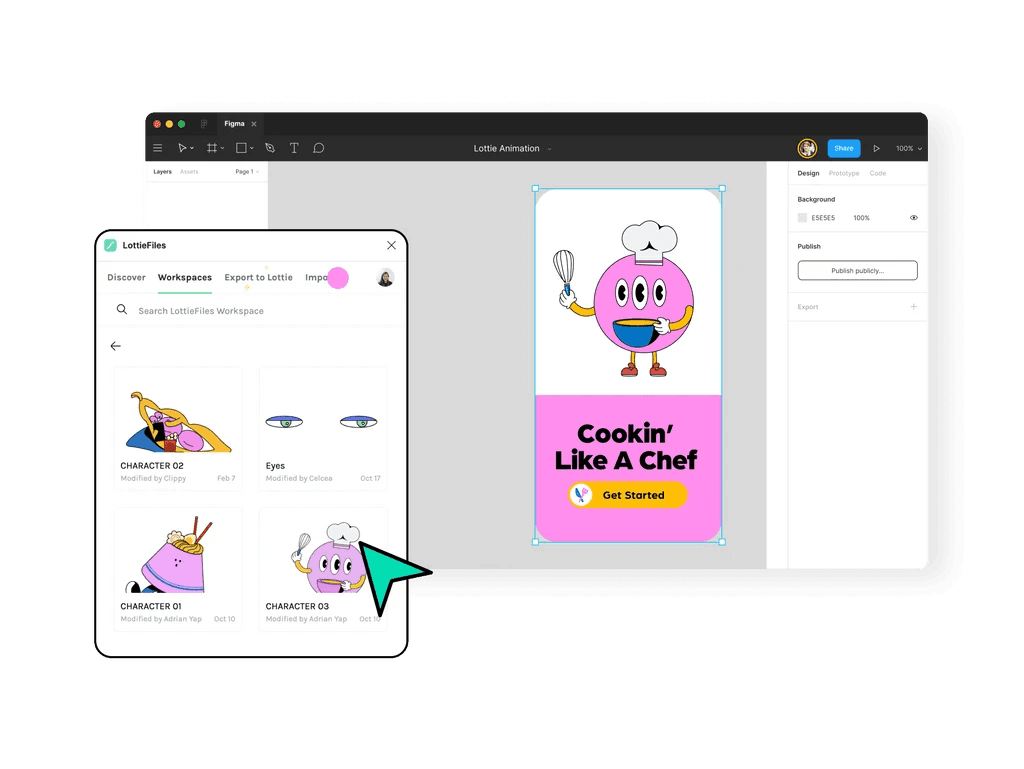Select the Frame tool

tap(210, 147)
